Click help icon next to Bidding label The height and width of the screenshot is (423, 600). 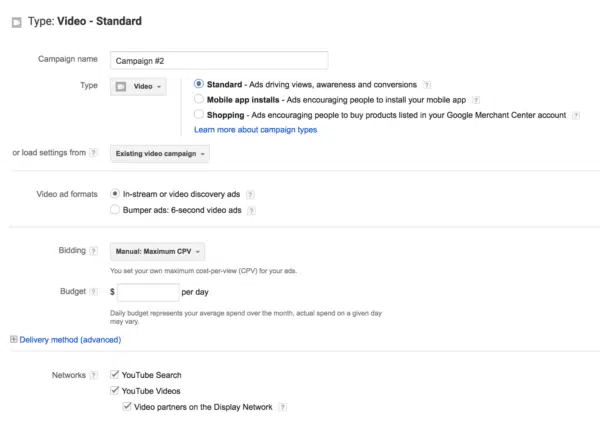93,251
